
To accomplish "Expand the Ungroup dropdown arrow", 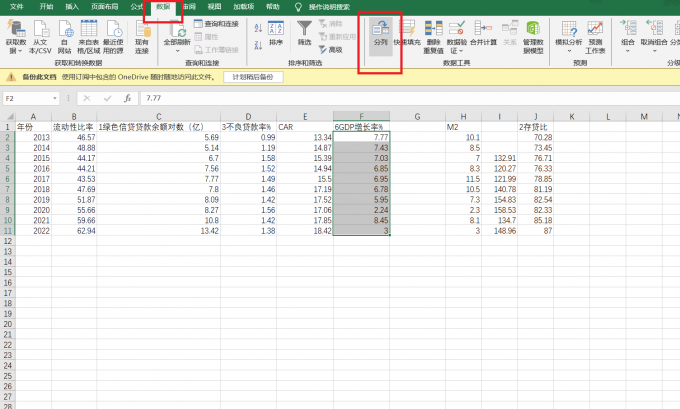I will [x=654, y=51].
